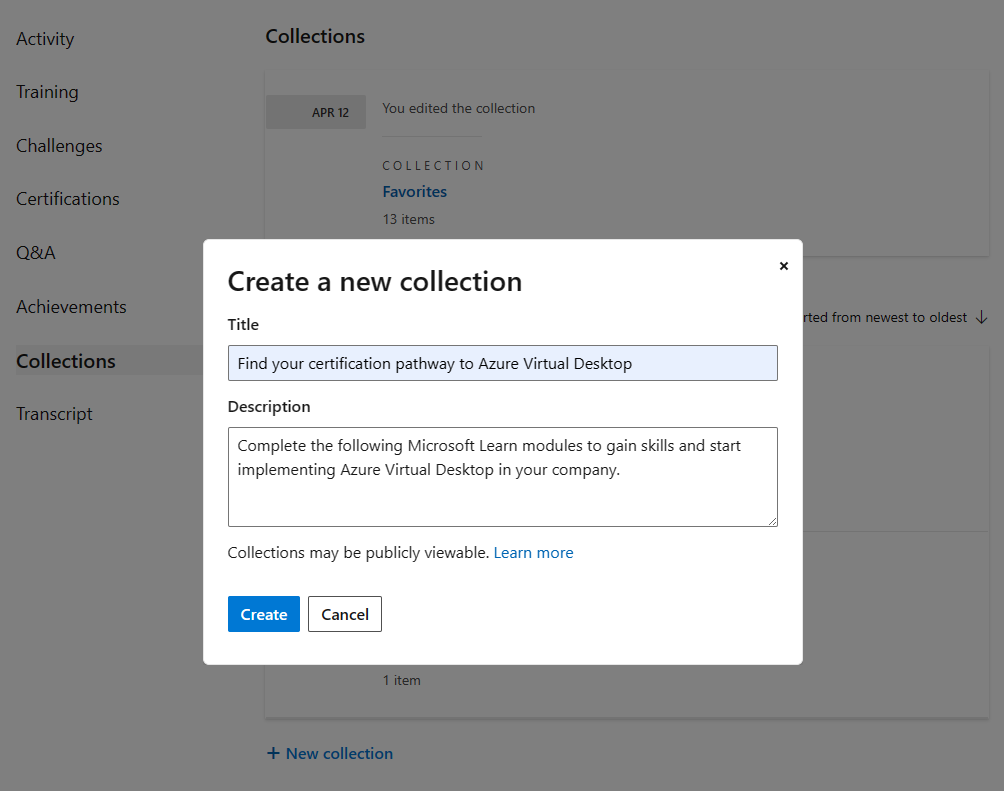
Task: Click the Create button
Action: [263, 614]
